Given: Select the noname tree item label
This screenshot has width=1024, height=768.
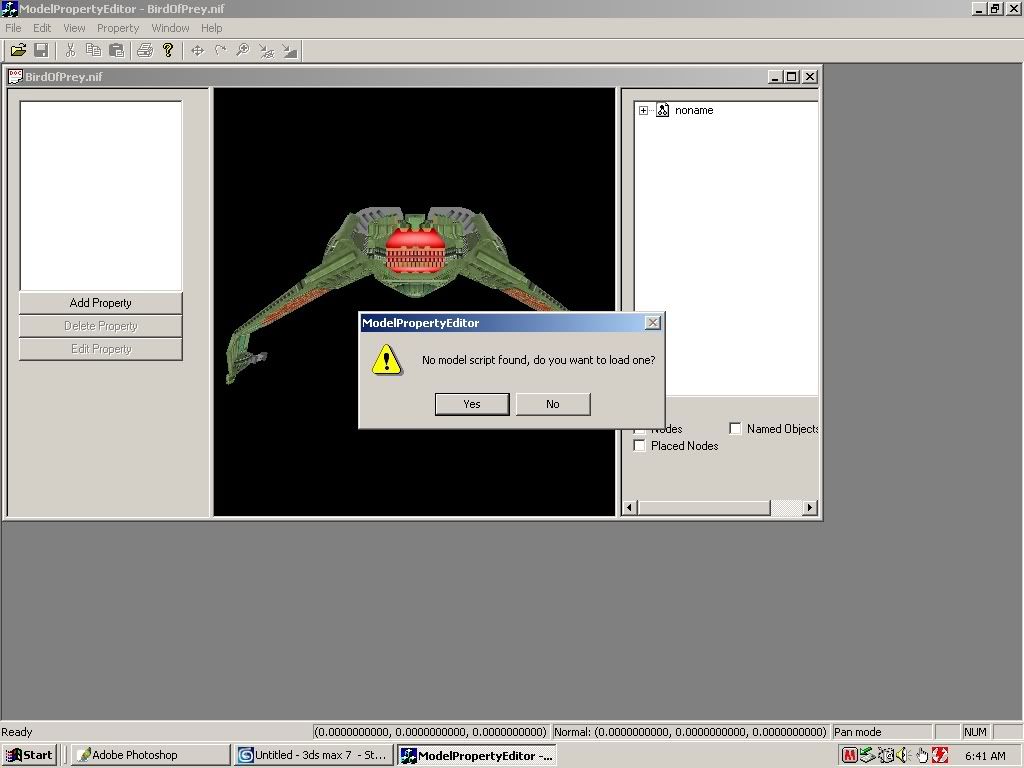Looking at the screenshot, I should (694, 110).
